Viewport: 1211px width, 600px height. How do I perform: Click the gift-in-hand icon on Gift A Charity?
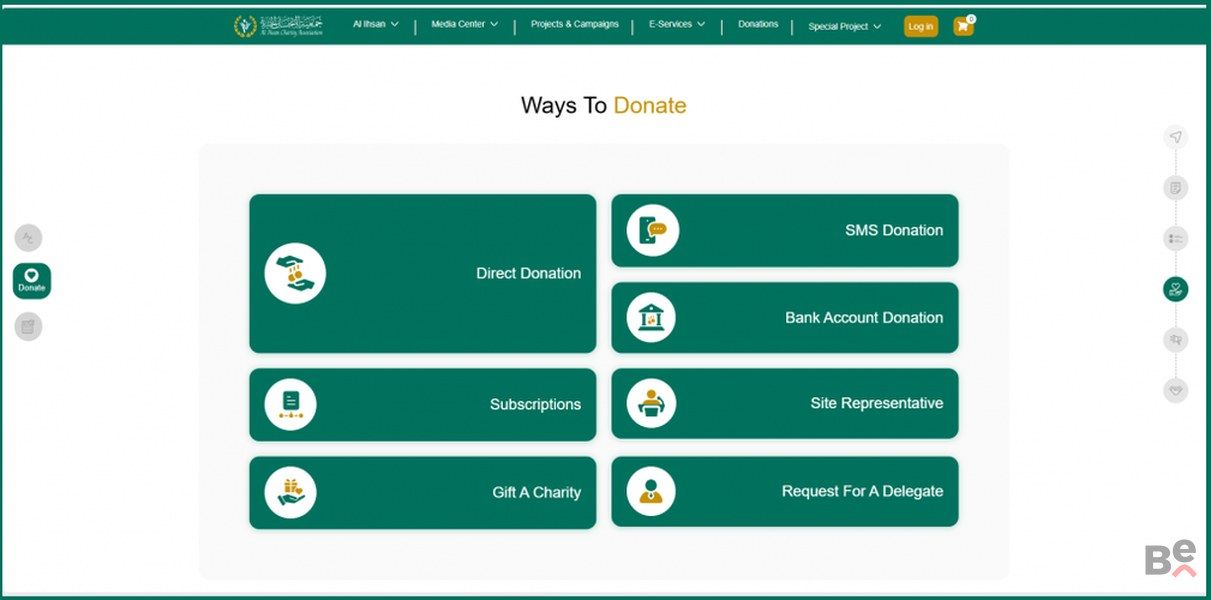pyautogui.click(x=290, y=492)
